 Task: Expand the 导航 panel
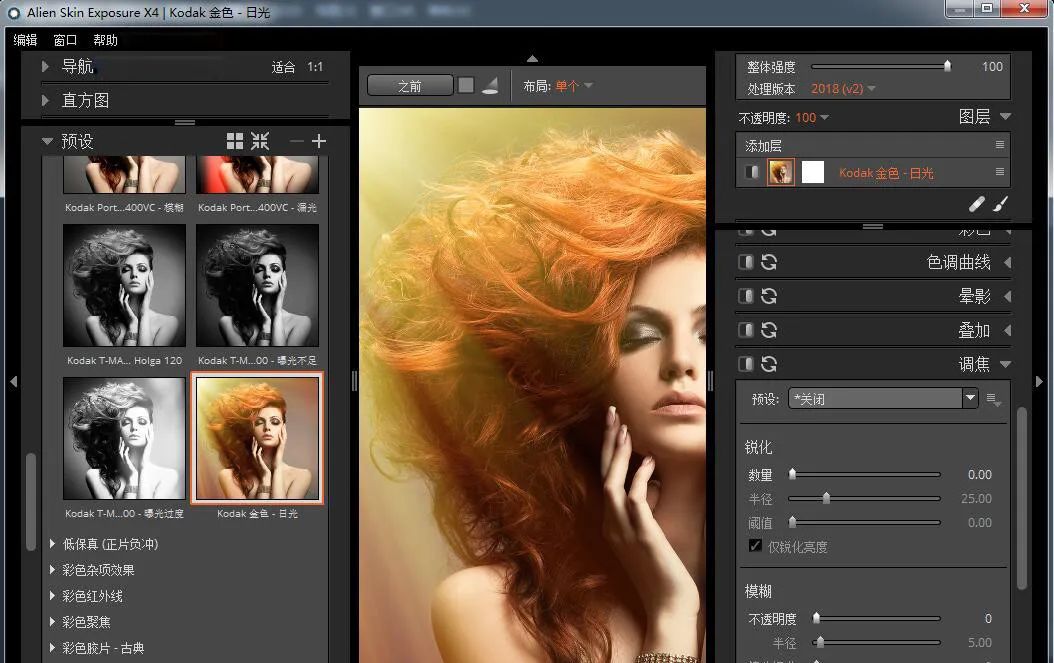pos(45,67)
